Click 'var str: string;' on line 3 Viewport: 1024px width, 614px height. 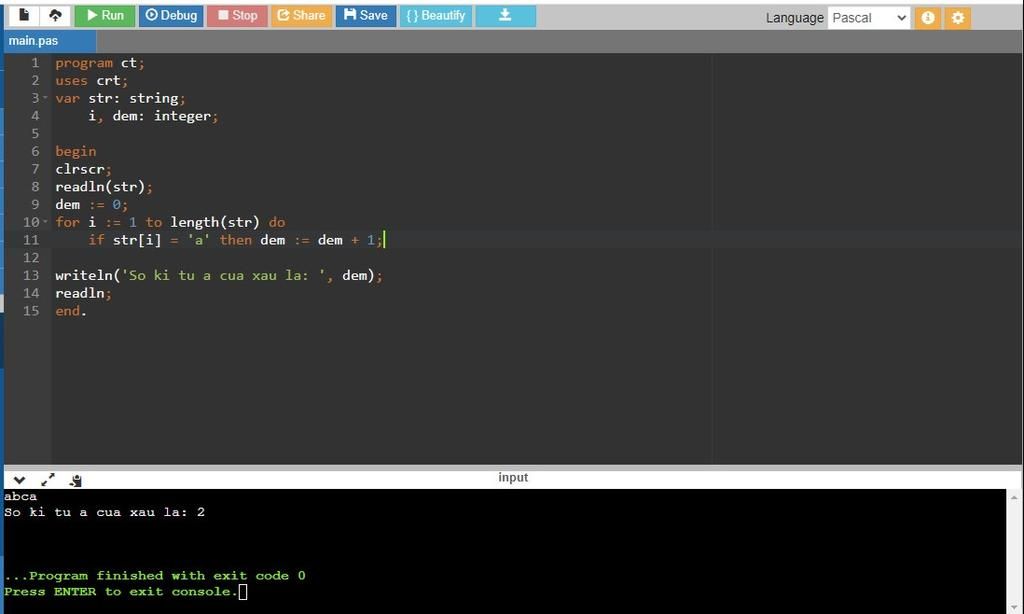[120, 98]
